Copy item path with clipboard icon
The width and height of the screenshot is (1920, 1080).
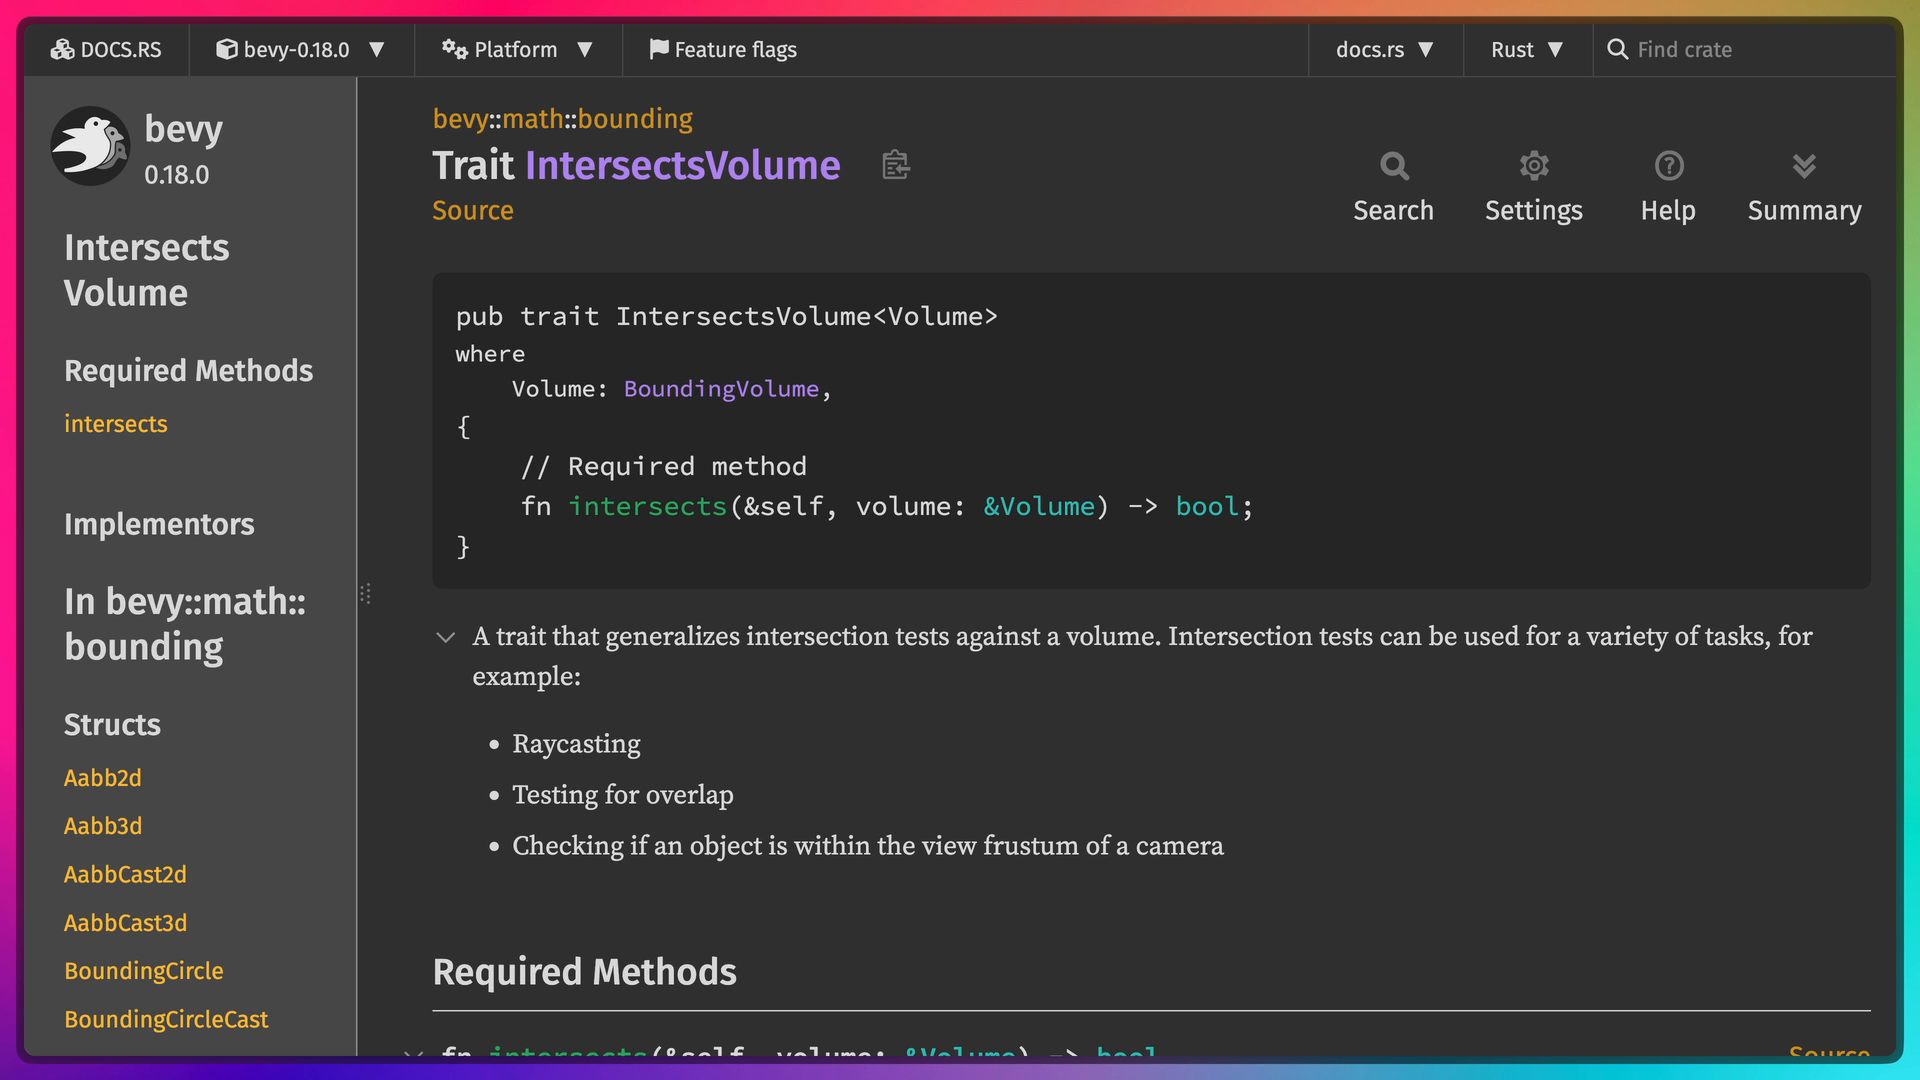[x=895, y=165]
